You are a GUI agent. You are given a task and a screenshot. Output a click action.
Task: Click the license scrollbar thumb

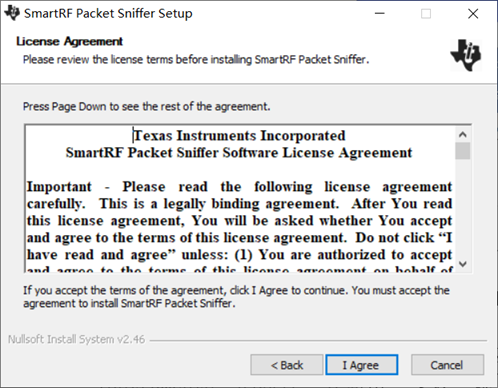point(463,151)
